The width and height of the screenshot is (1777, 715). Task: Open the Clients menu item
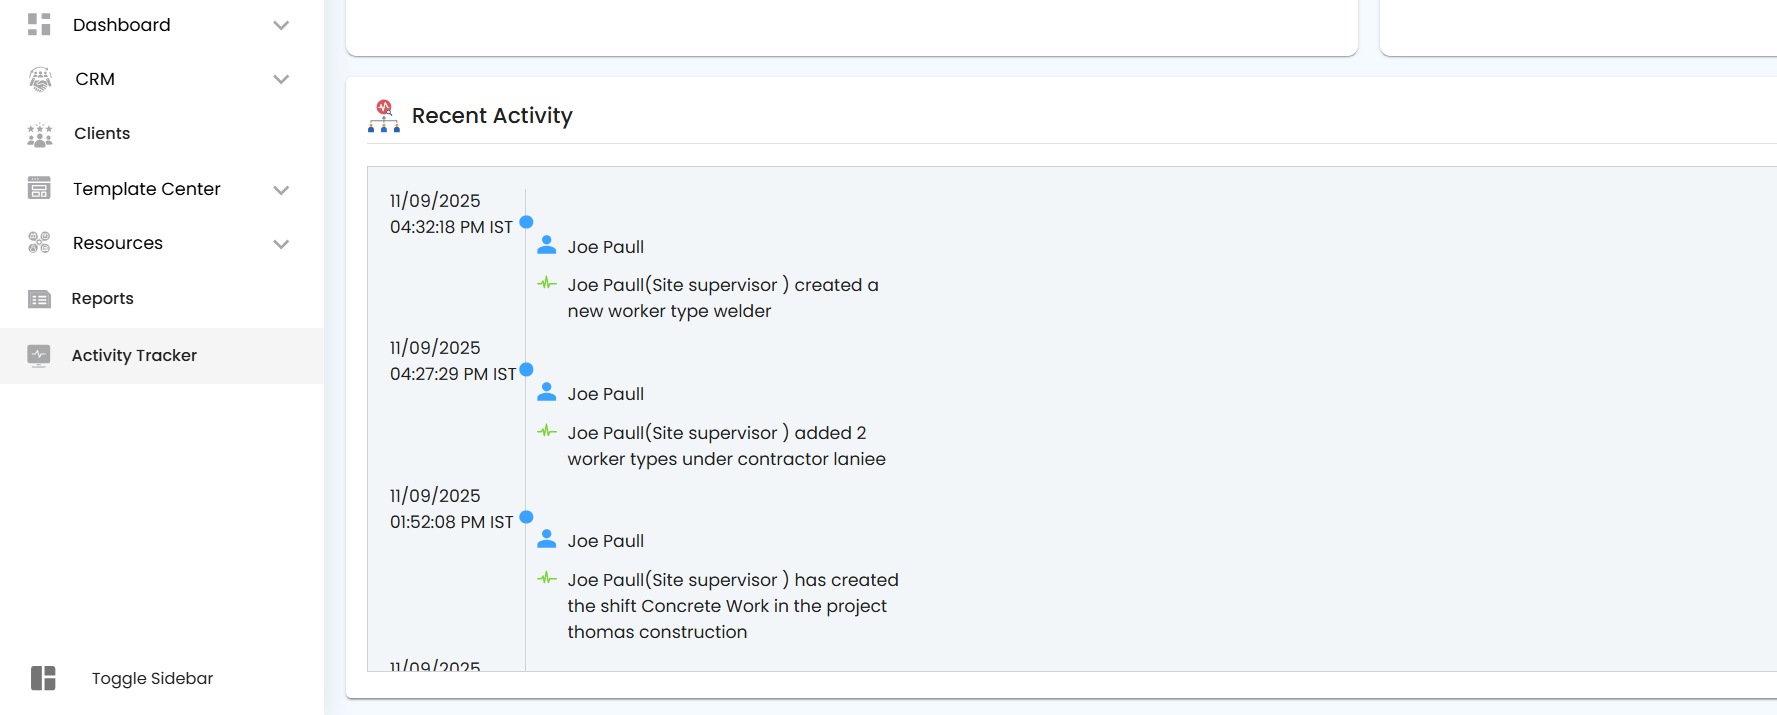[x=101, y=134]
